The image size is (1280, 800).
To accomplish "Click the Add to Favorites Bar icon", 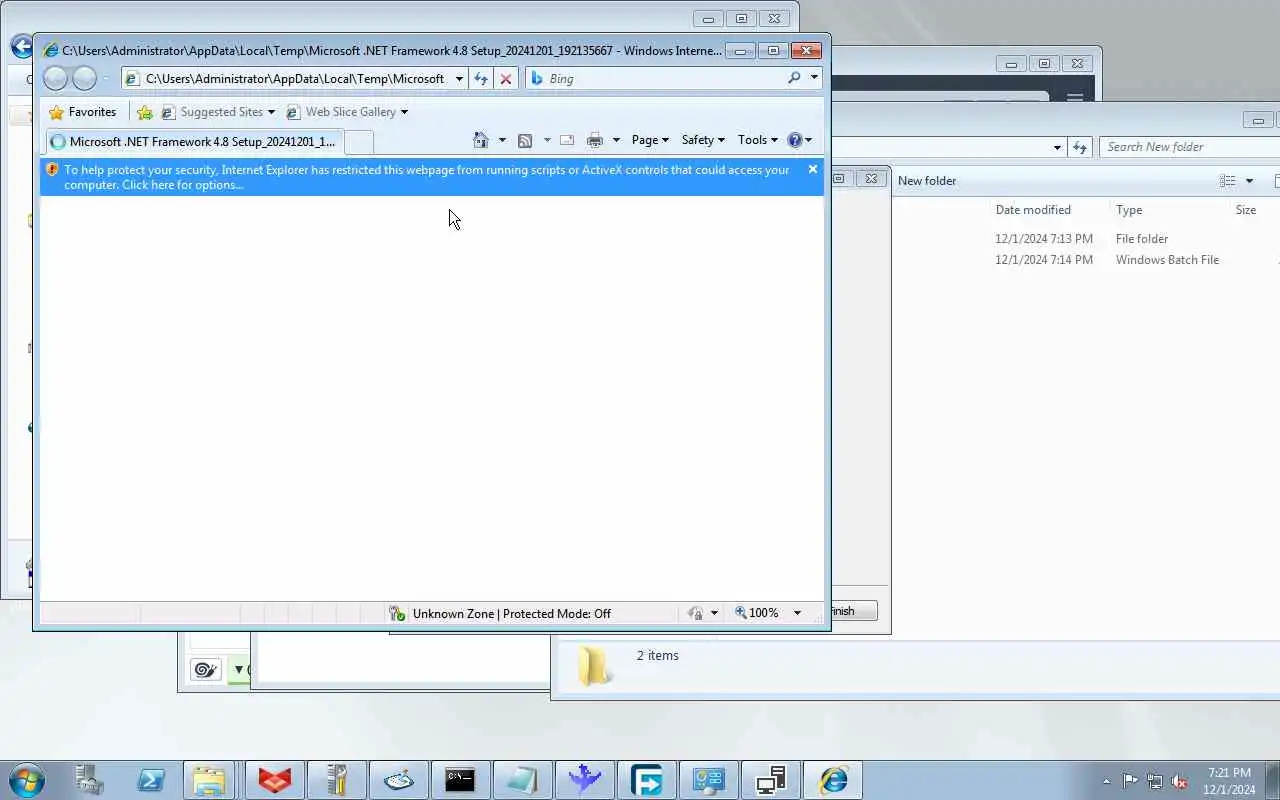I will pos(145,112).
